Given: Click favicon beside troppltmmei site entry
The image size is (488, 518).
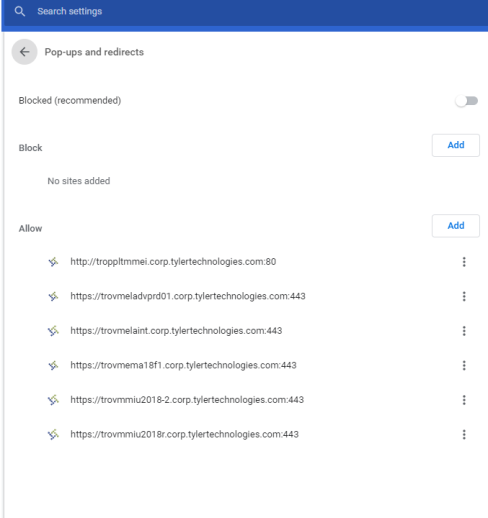Looking at the screenshot, I should point(53,262).
